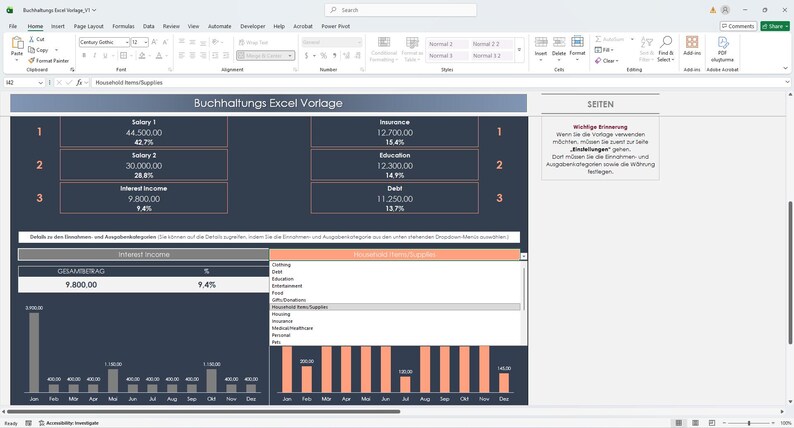This screenshot has height=428, width=794.
Task: Open the Page Layout ribbon tab
Action: pyautogui.click(x=89, y=26)
